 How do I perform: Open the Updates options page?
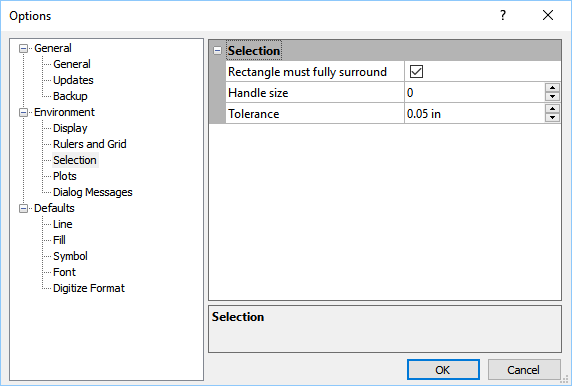(x=73, y=80)
